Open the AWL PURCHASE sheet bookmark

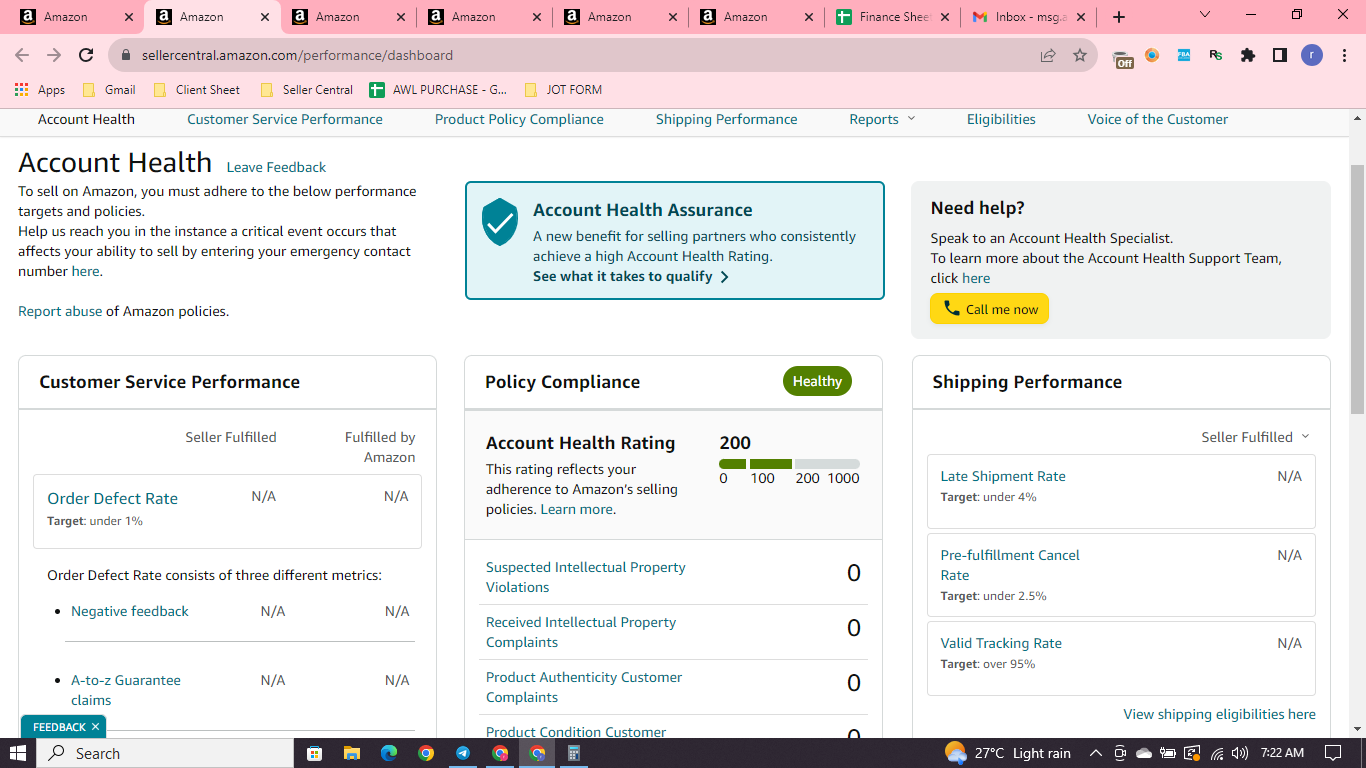click(438, 90)
